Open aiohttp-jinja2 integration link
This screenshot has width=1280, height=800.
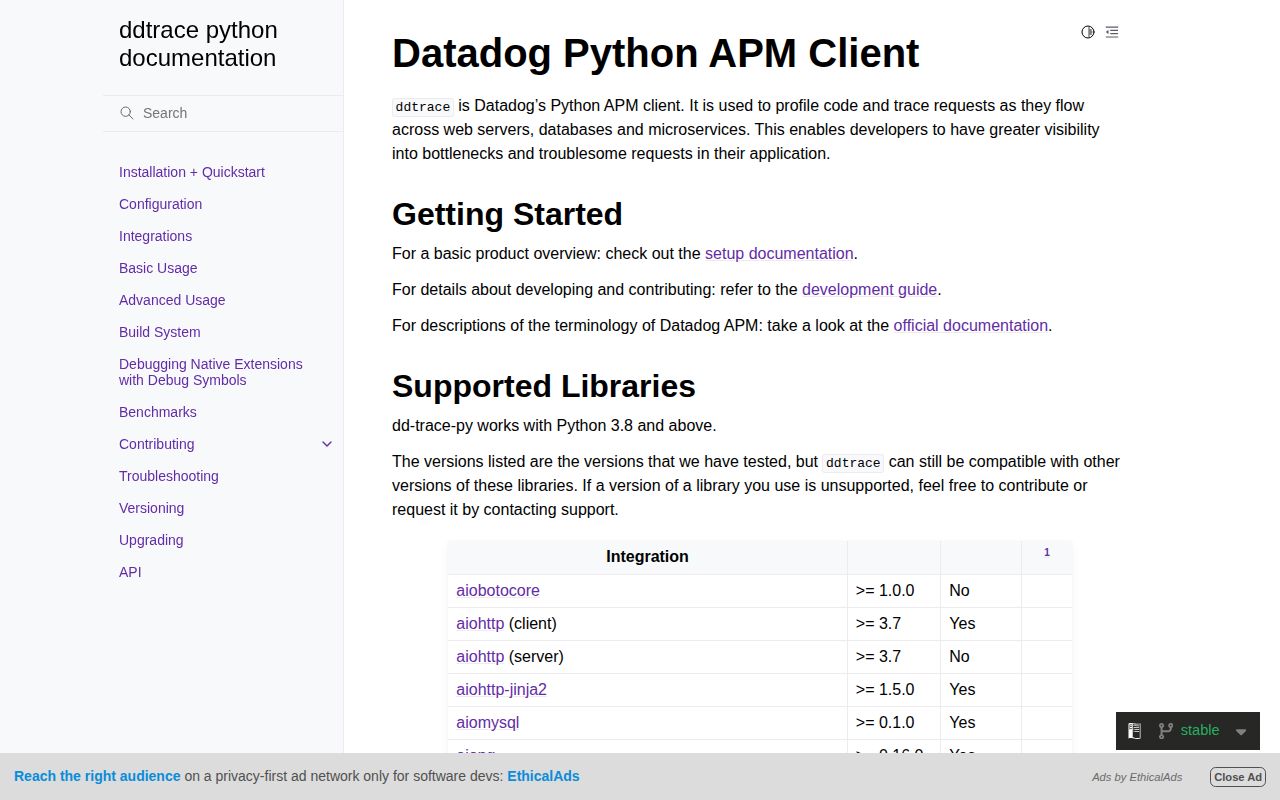(501, 689)
